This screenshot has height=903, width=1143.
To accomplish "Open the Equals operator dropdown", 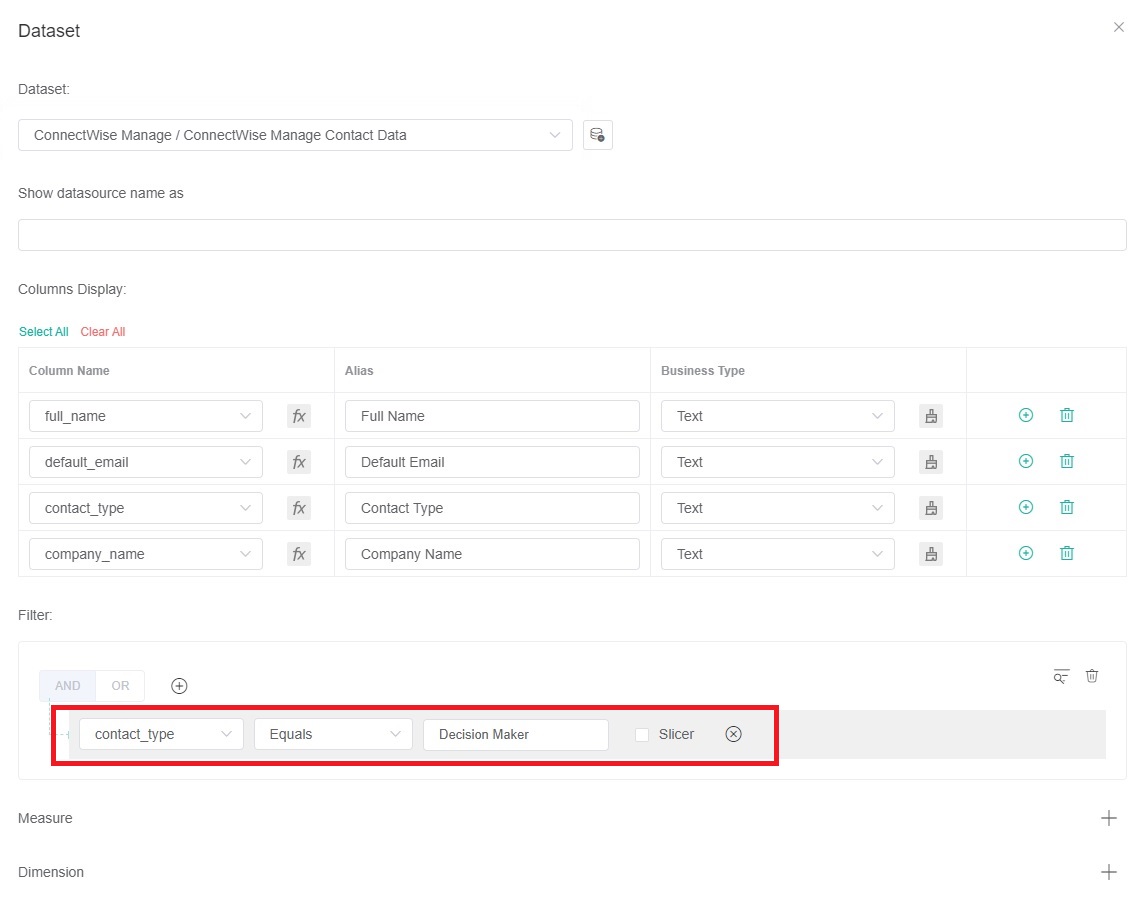I will (333, 734).
